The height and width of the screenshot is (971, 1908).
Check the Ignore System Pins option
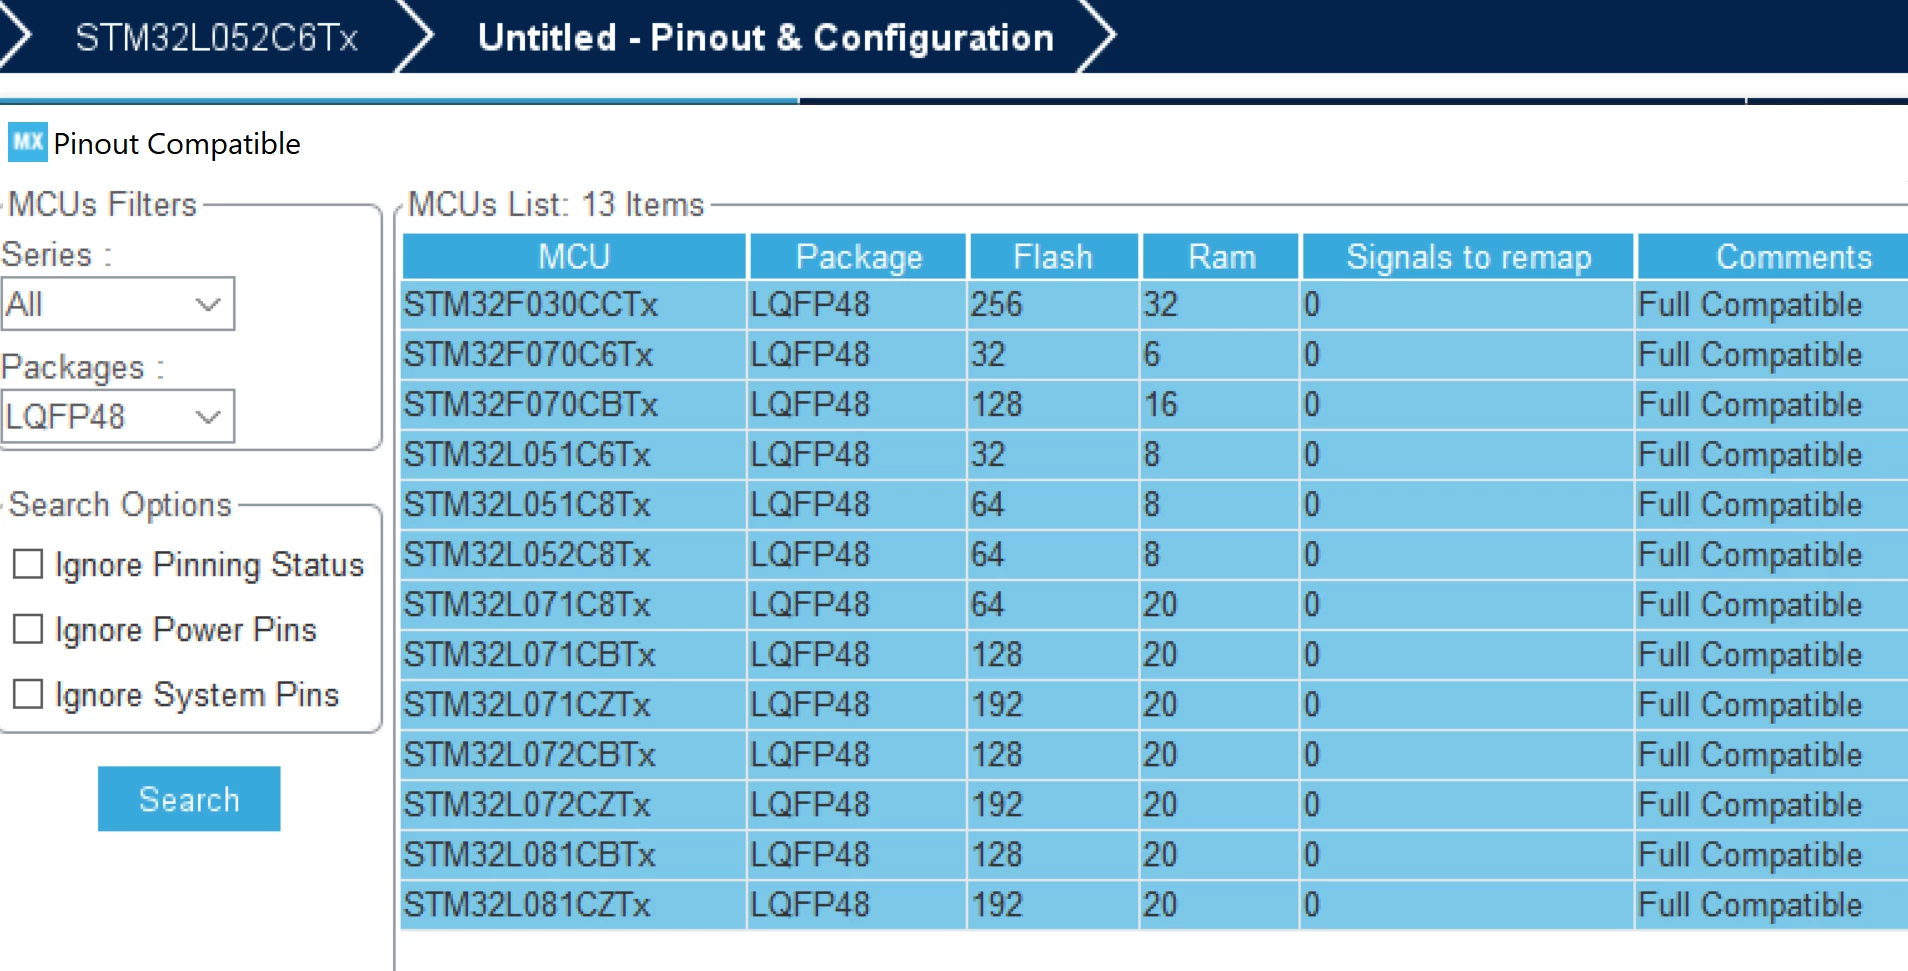28,694
